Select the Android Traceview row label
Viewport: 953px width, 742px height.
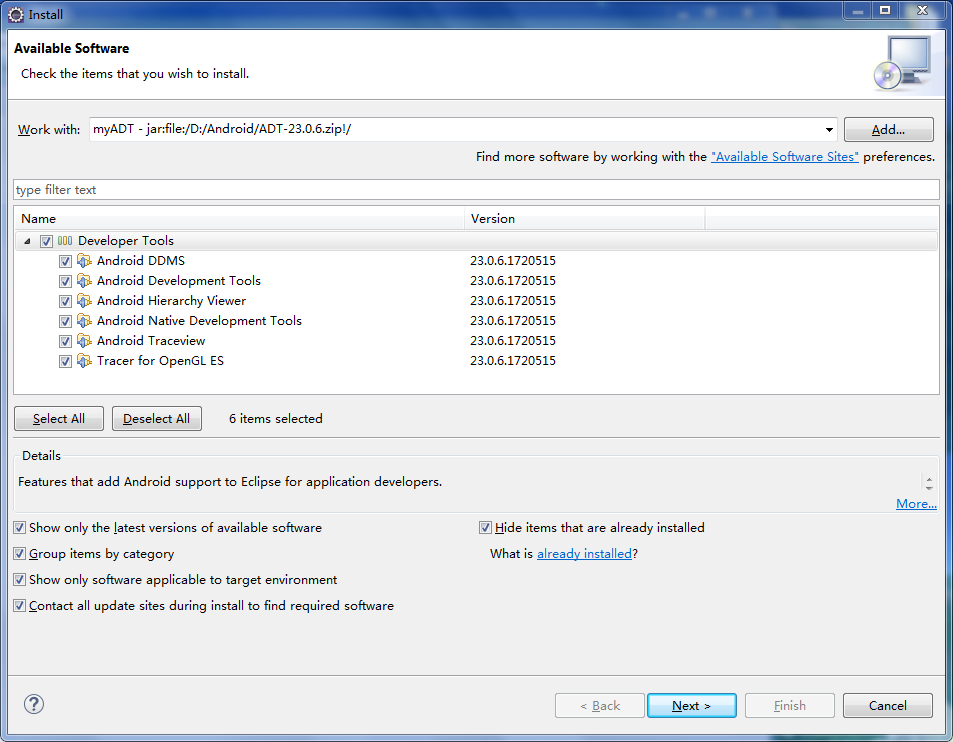(x=151, y=341)
